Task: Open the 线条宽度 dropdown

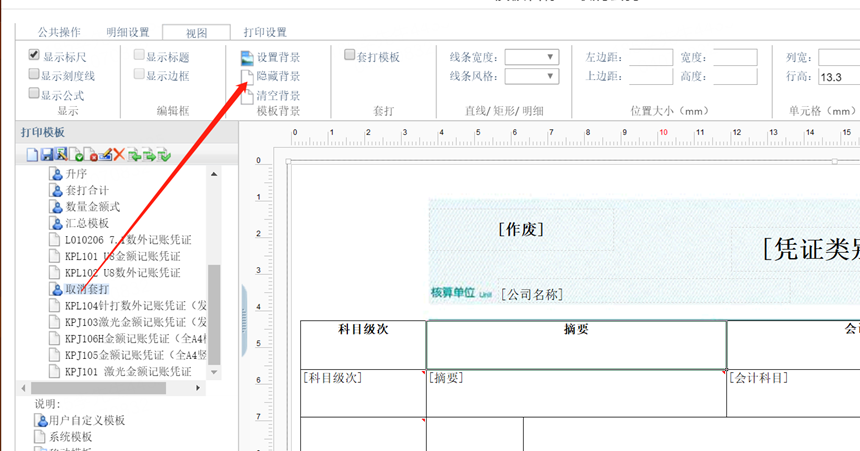Action: [x=531, y=57]
